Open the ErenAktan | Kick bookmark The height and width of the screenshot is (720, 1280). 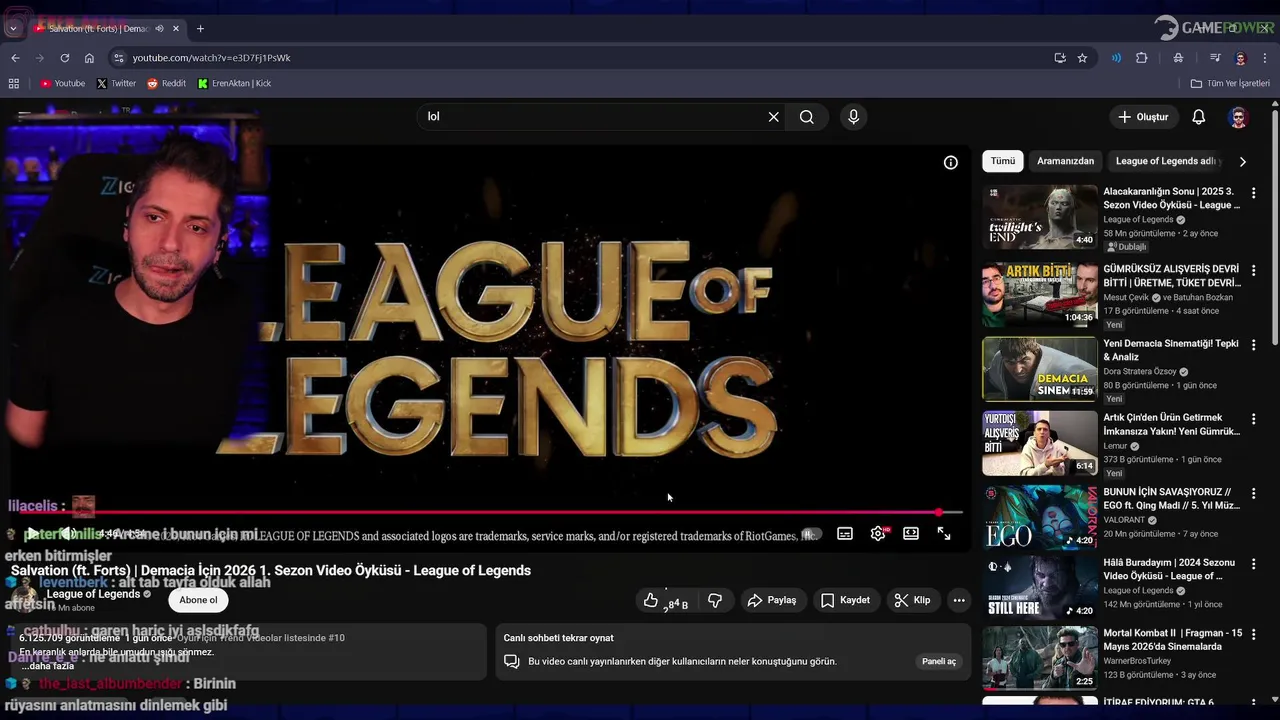(234, 83)
